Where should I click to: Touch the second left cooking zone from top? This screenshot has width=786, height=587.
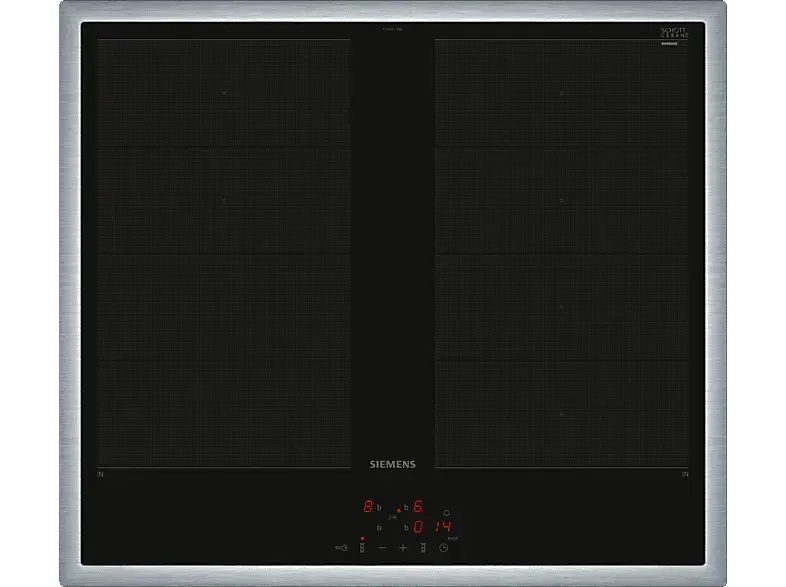click(223, 200)
